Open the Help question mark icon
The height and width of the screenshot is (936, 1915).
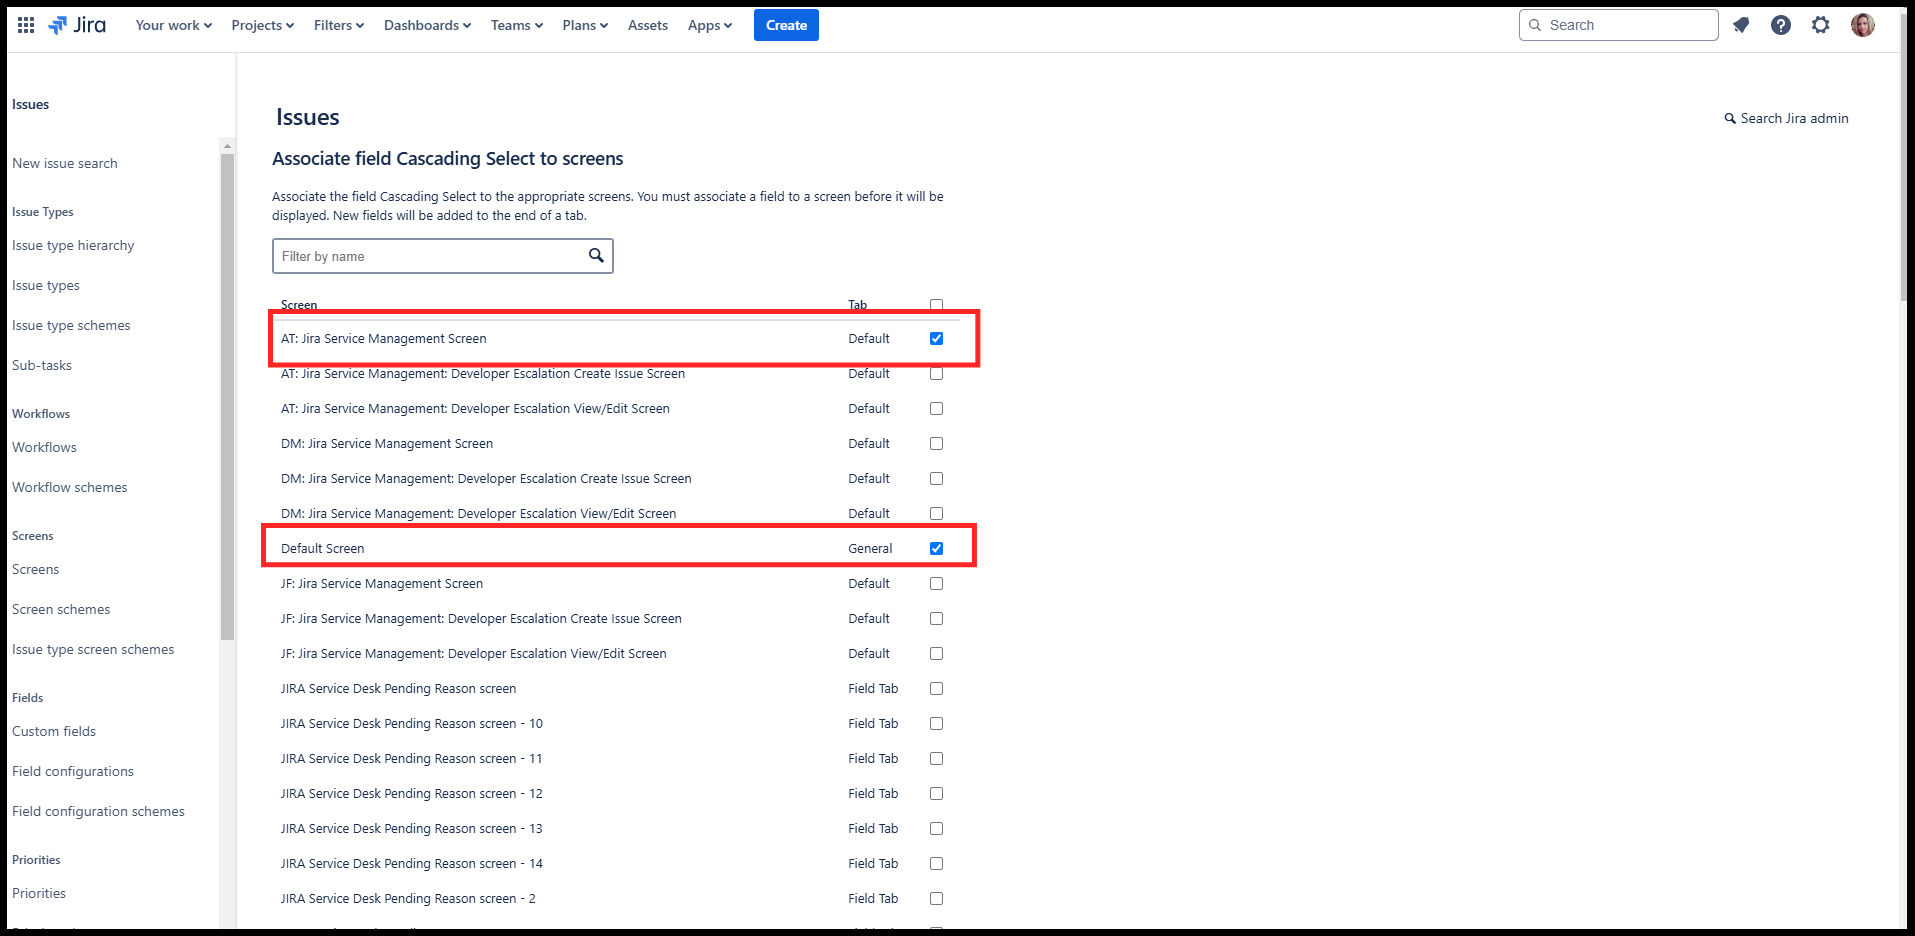click(x=1780, y=25)
